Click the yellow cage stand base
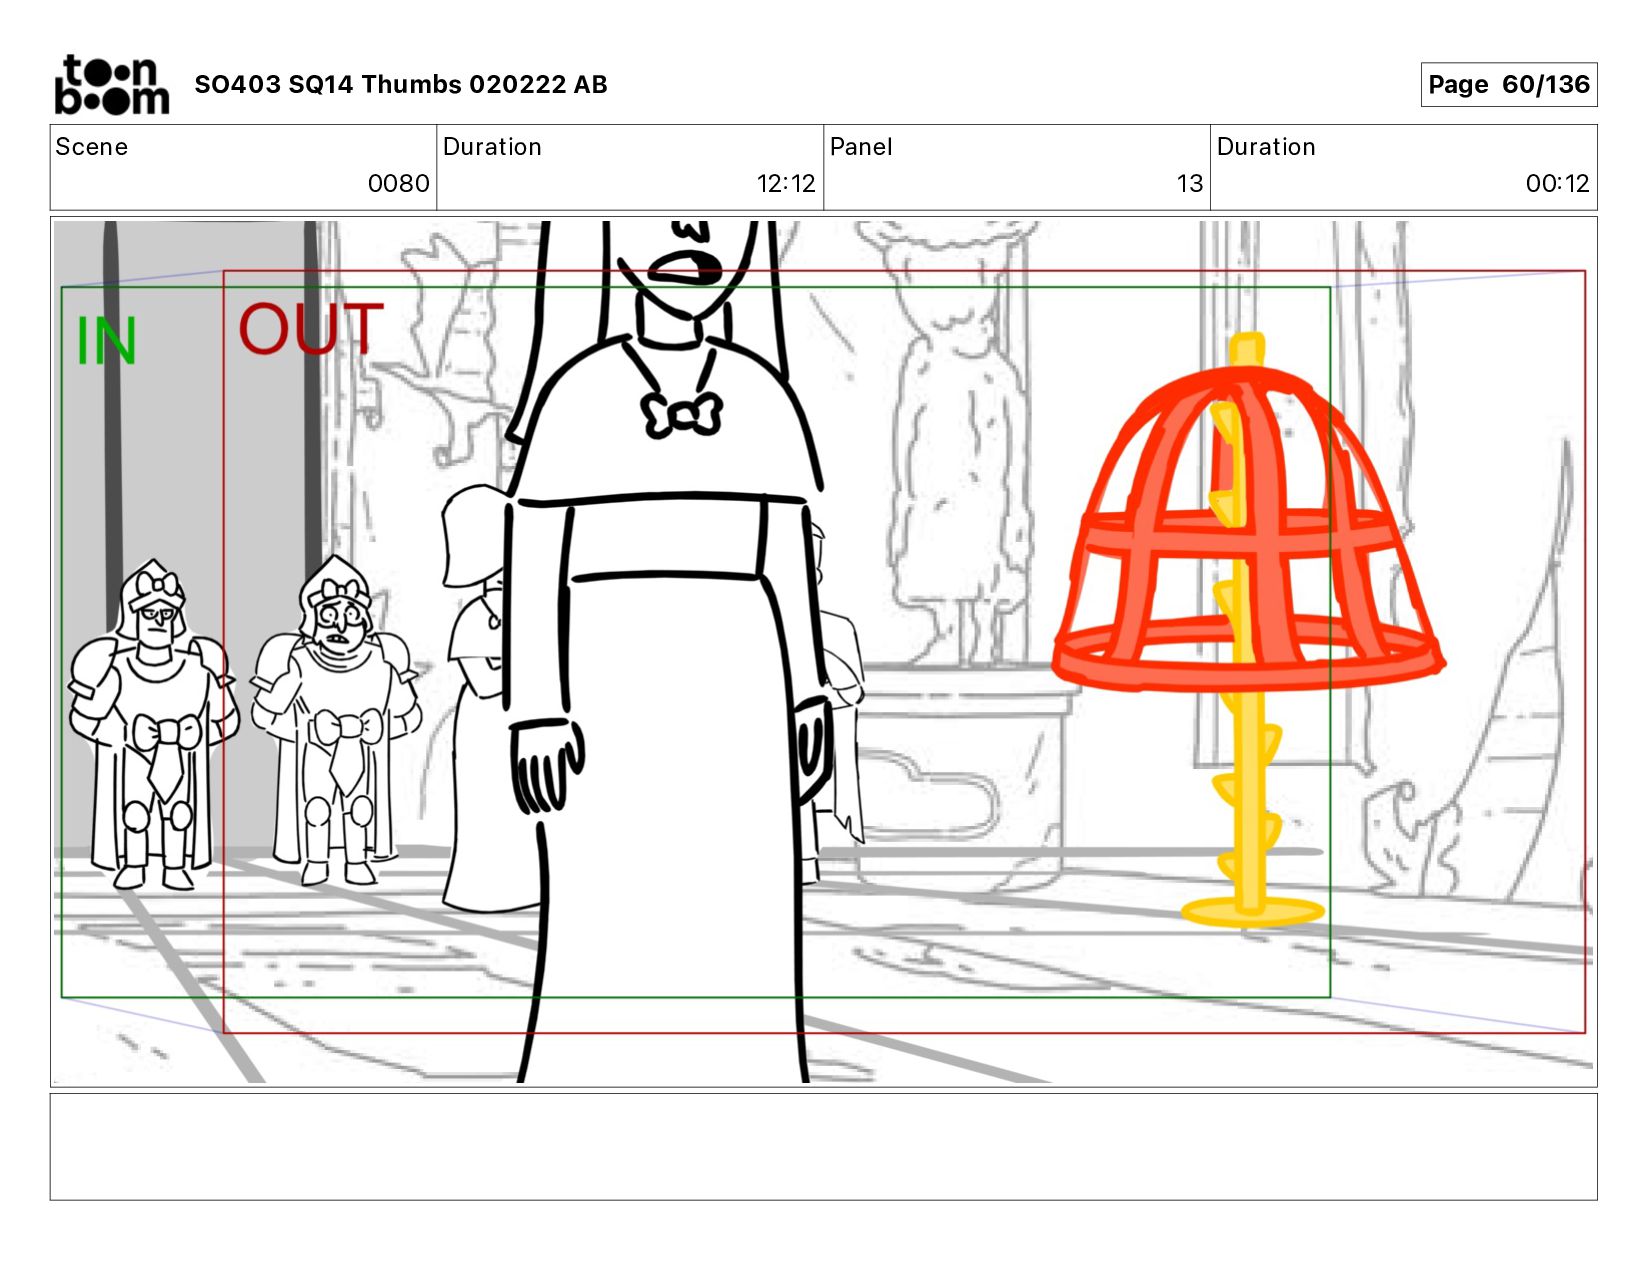 pyautogui.click(x=1252, y=911)
